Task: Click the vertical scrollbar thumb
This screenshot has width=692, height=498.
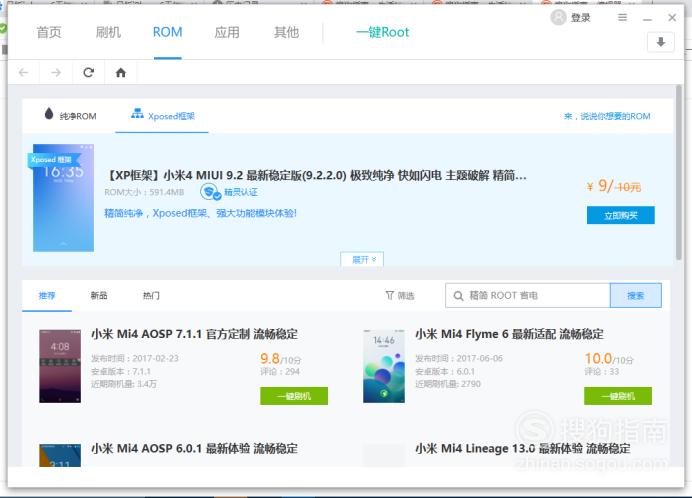Action: point(678,172)
